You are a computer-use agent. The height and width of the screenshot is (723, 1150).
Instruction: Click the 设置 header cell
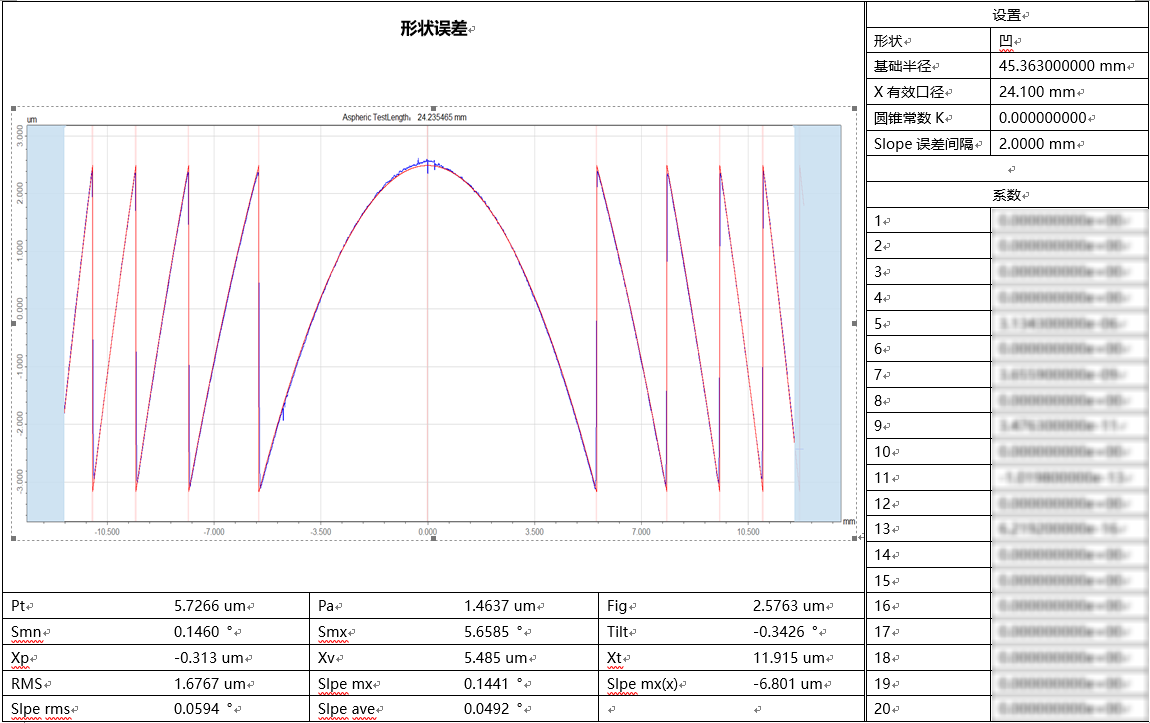[x=1007, y=15]
